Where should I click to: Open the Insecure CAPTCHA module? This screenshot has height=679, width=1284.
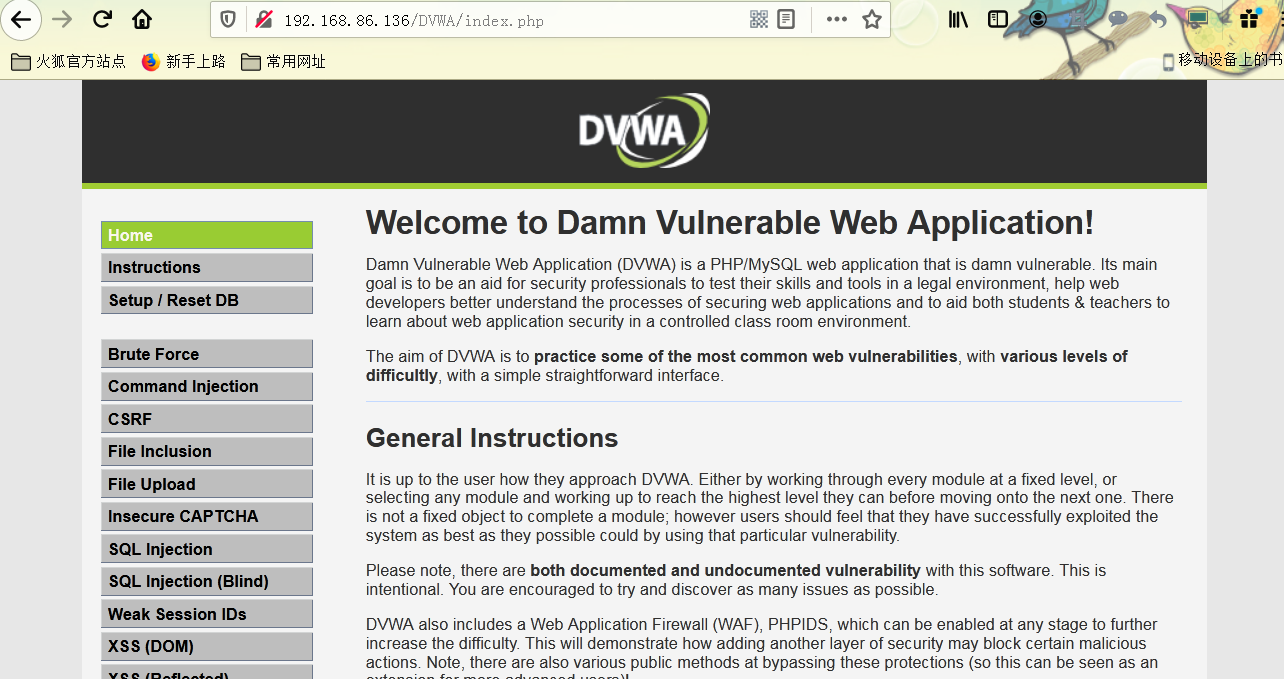[207, 516]
